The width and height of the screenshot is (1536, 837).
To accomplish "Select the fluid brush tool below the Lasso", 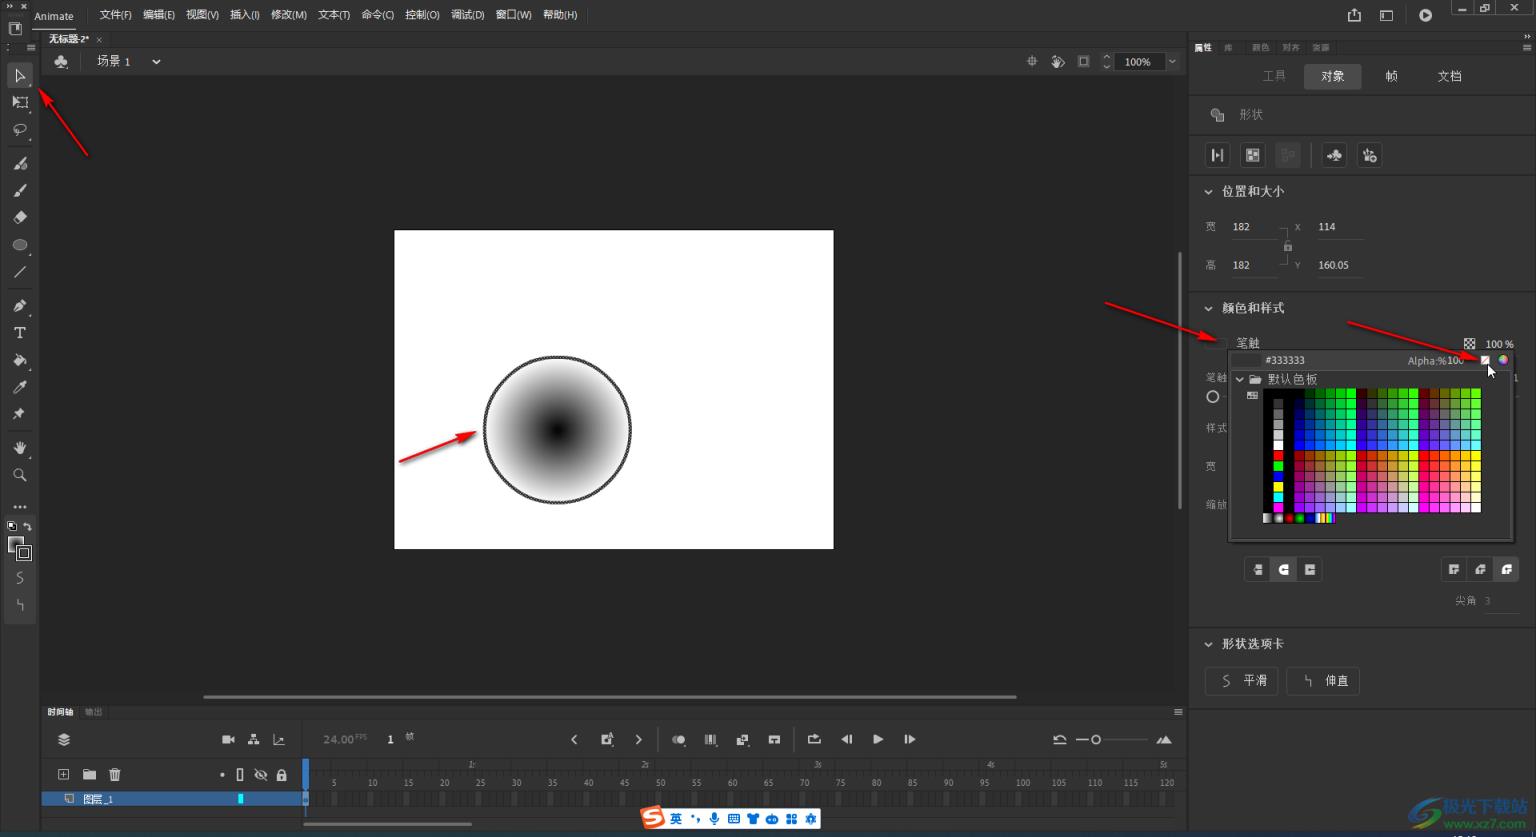I will coord(19,163).
